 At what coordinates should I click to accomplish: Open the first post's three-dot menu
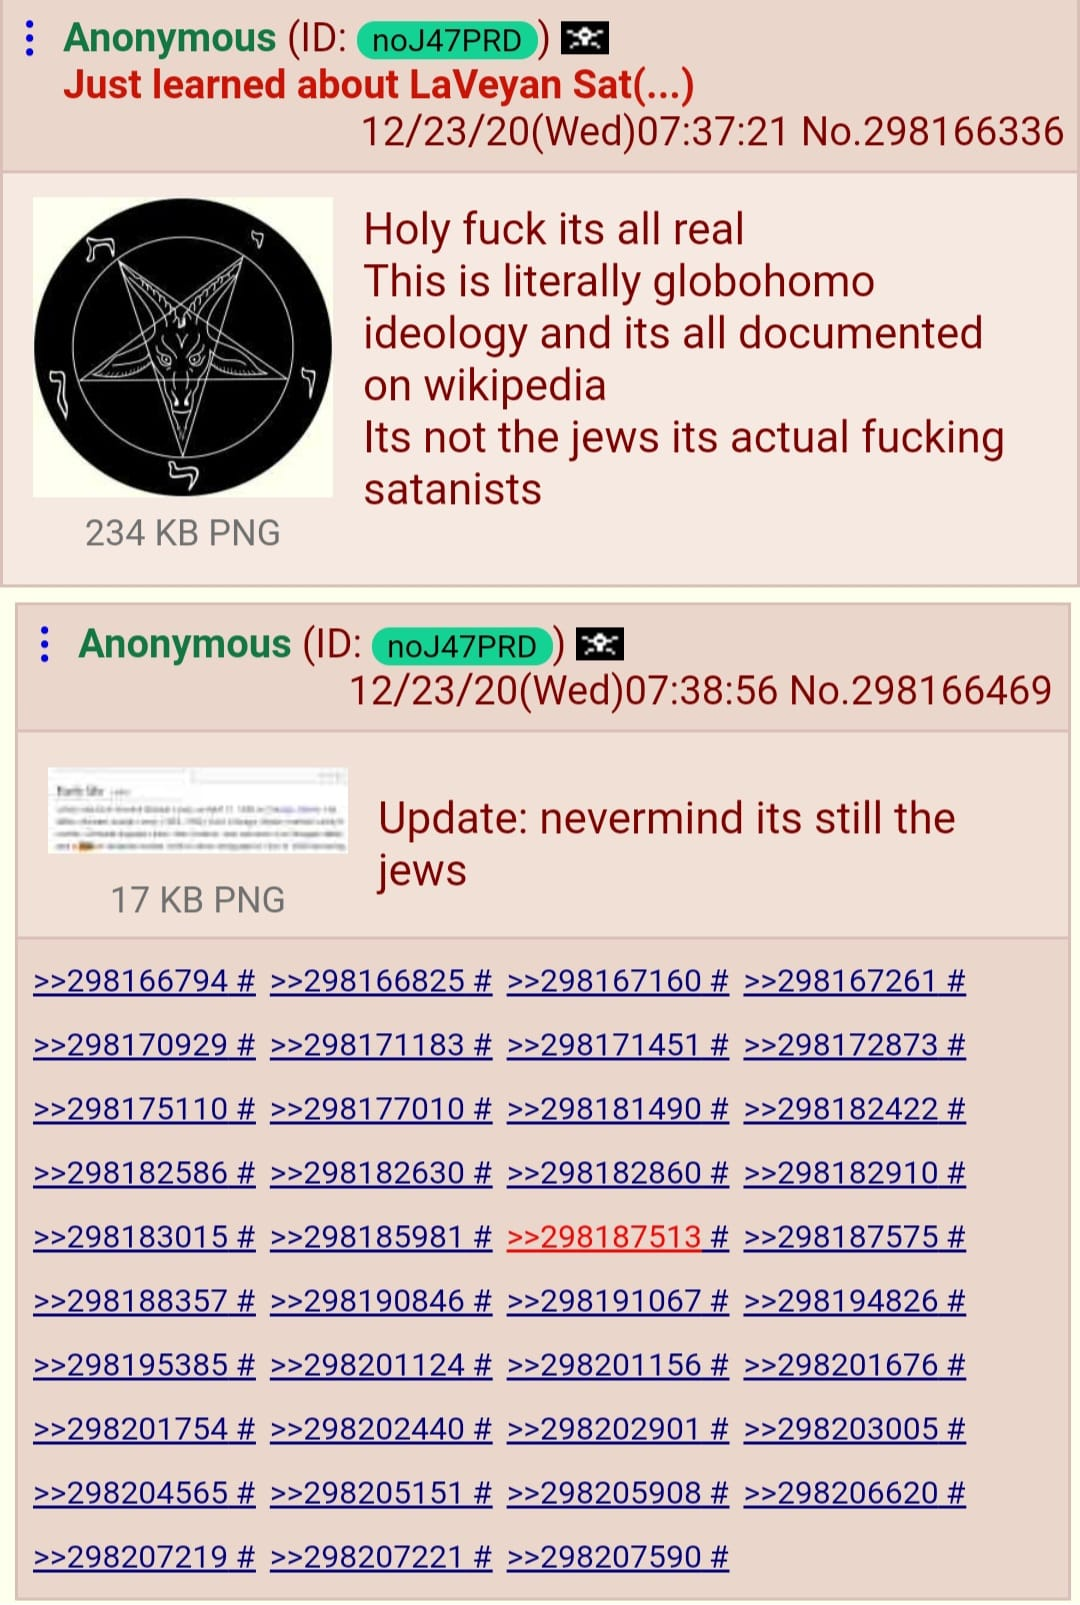click(x=30, y=38)
